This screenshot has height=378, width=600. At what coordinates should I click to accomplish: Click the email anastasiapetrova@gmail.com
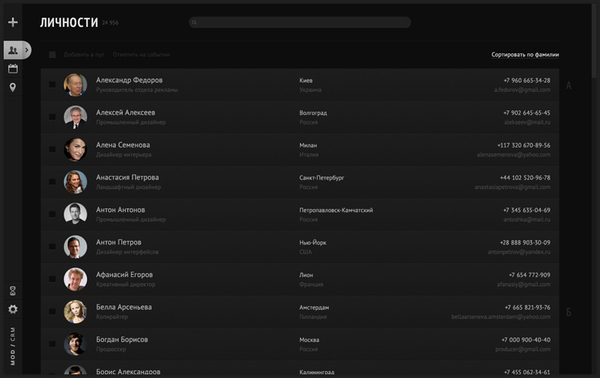pos(513,187)
